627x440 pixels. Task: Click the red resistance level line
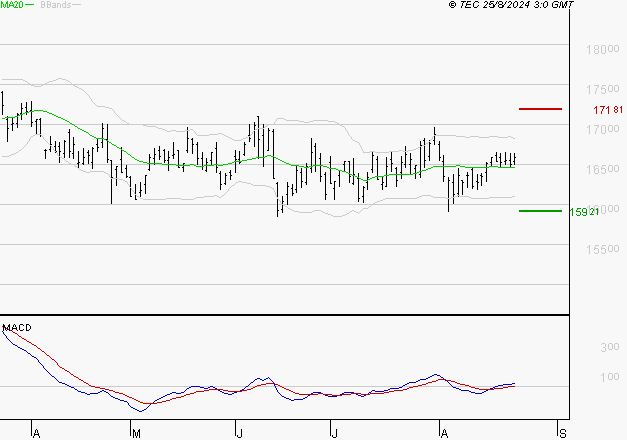coord(540,109)
